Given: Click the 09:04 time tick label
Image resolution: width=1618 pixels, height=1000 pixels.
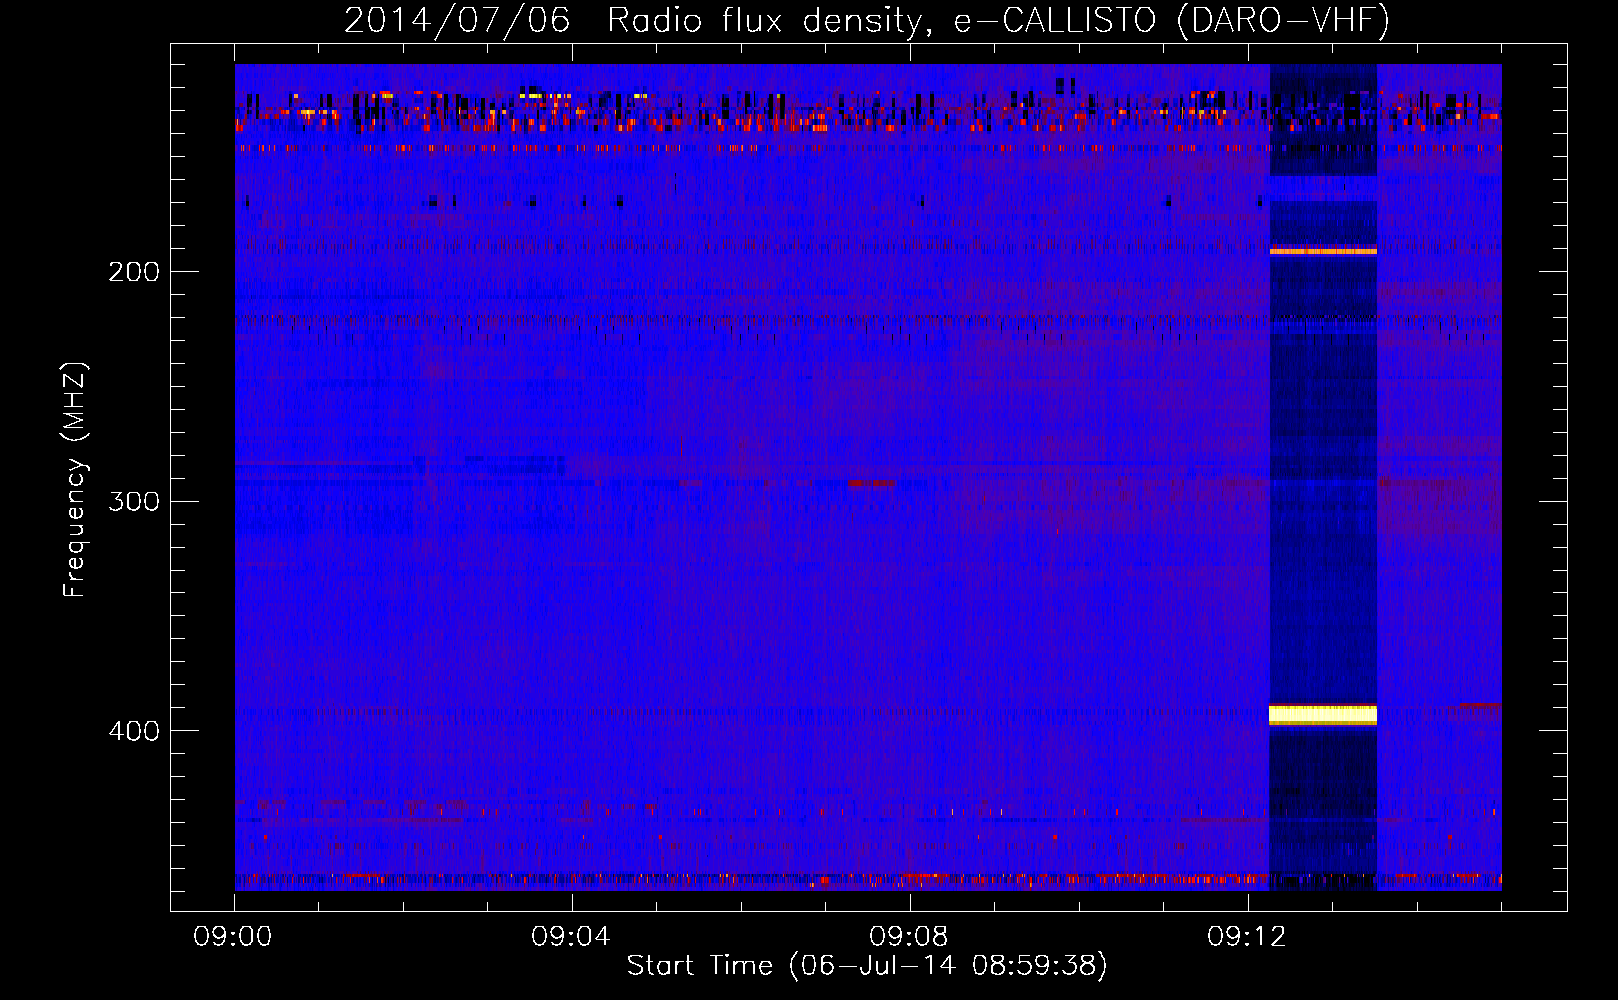Looking at the screenshot, I should pos(571,936).
